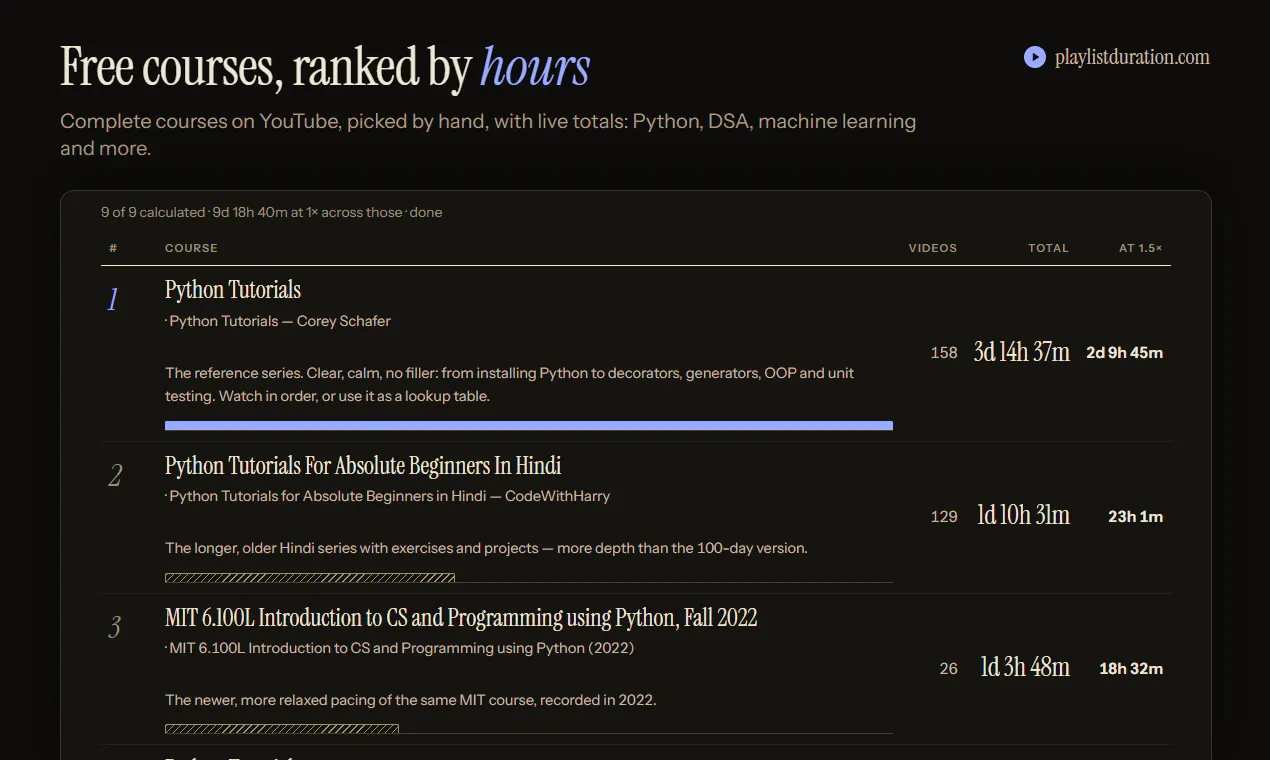Click the solid blue duration bar for Python Tutorials
This screenshot has width=1270, height=760.
pyautogui.click(x=529, y=426)
